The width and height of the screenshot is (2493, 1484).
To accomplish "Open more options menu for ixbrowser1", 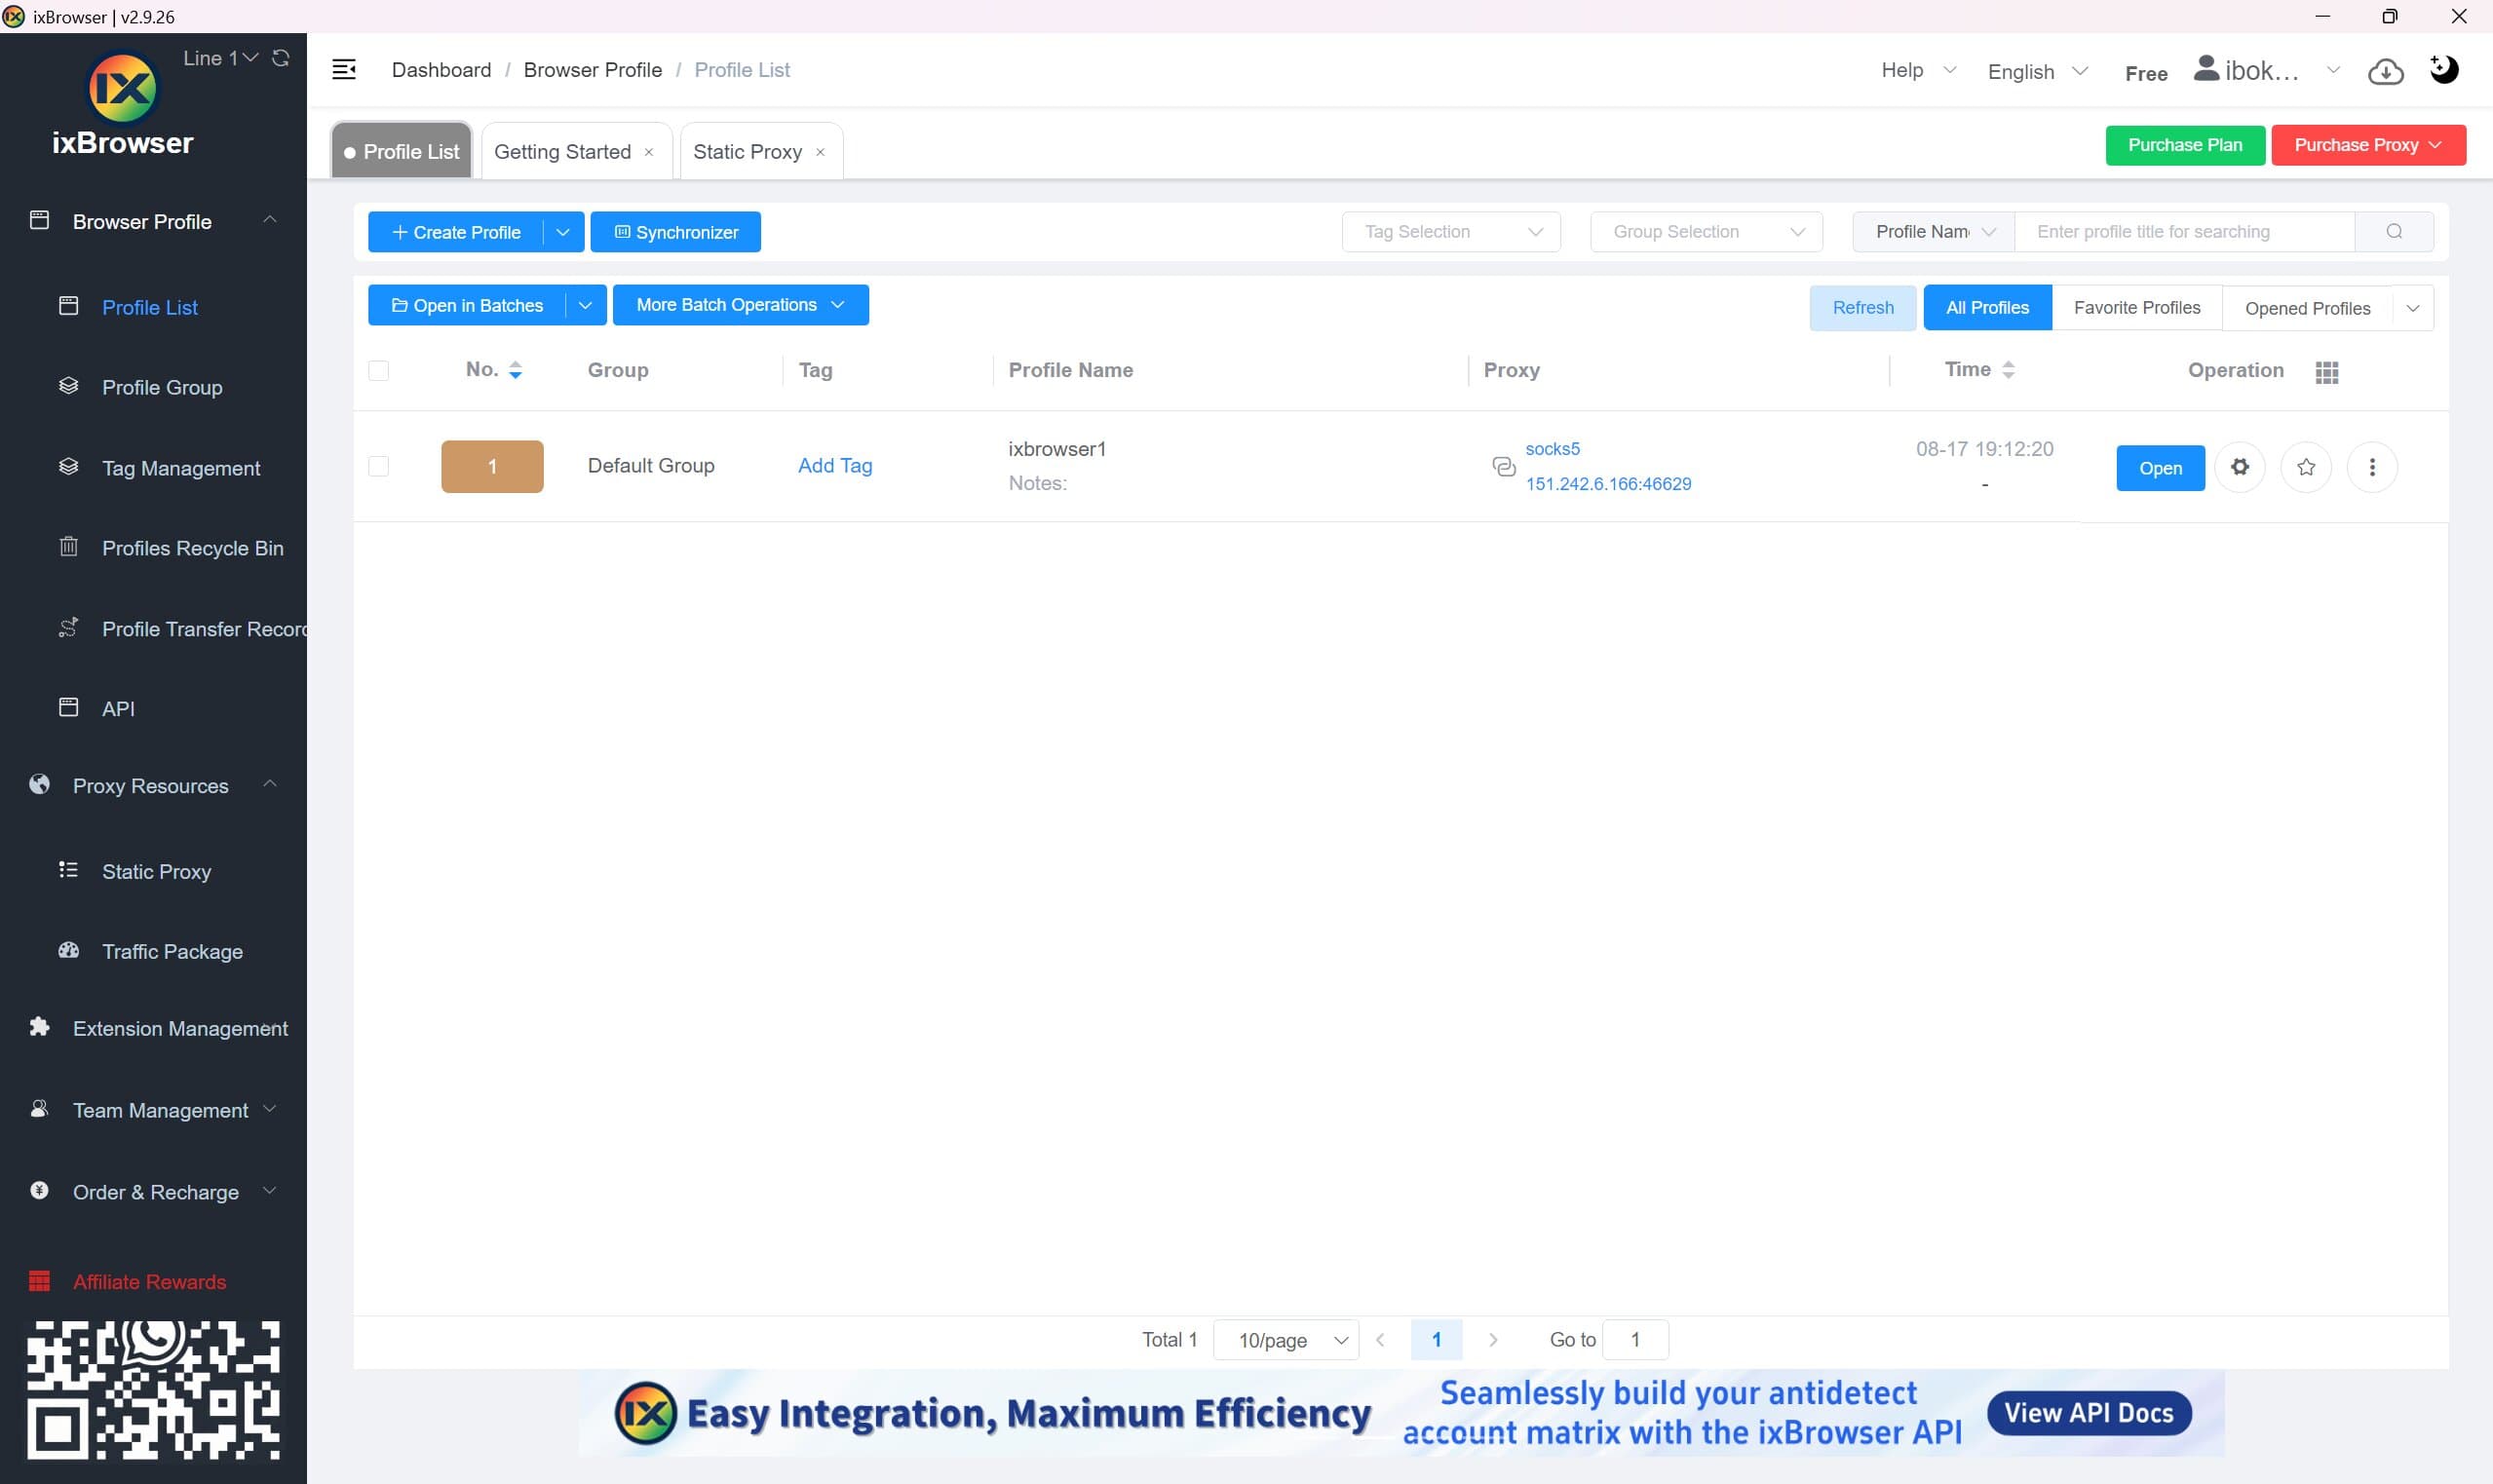I will point(2372,467).
